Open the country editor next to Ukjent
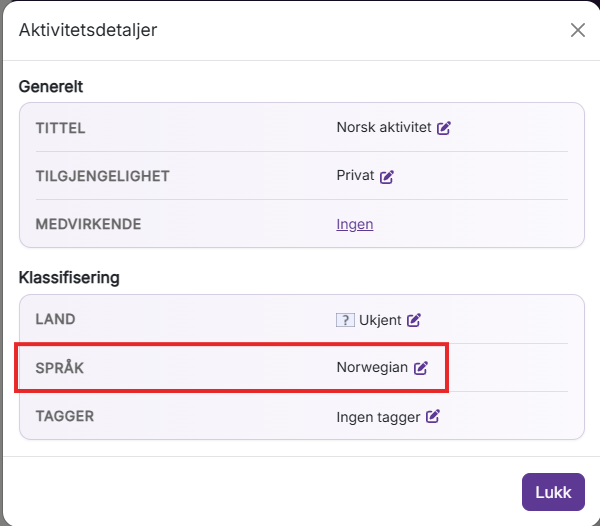The image size is (600, 526). (x=414, y=320)
